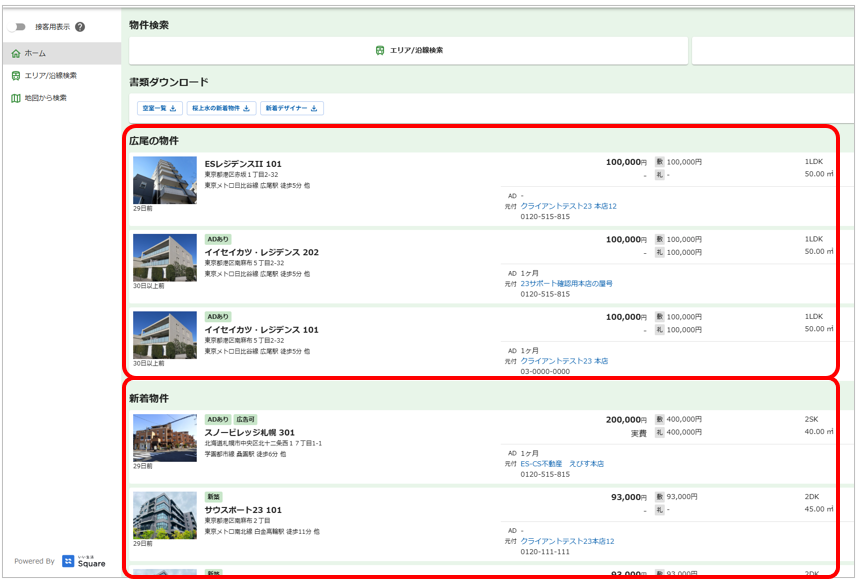Viewport: 856px width, 579px height.
Task: Click the 2SK layout label
Action: click(x=813, y=420)
